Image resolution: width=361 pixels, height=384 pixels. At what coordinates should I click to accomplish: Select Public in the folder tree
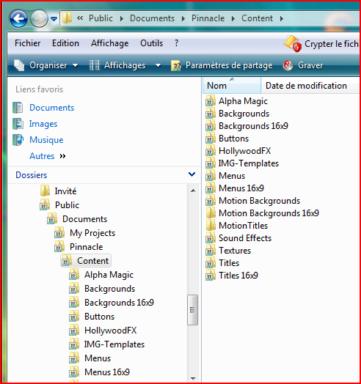pyautogui.click(x=67, y=205)
